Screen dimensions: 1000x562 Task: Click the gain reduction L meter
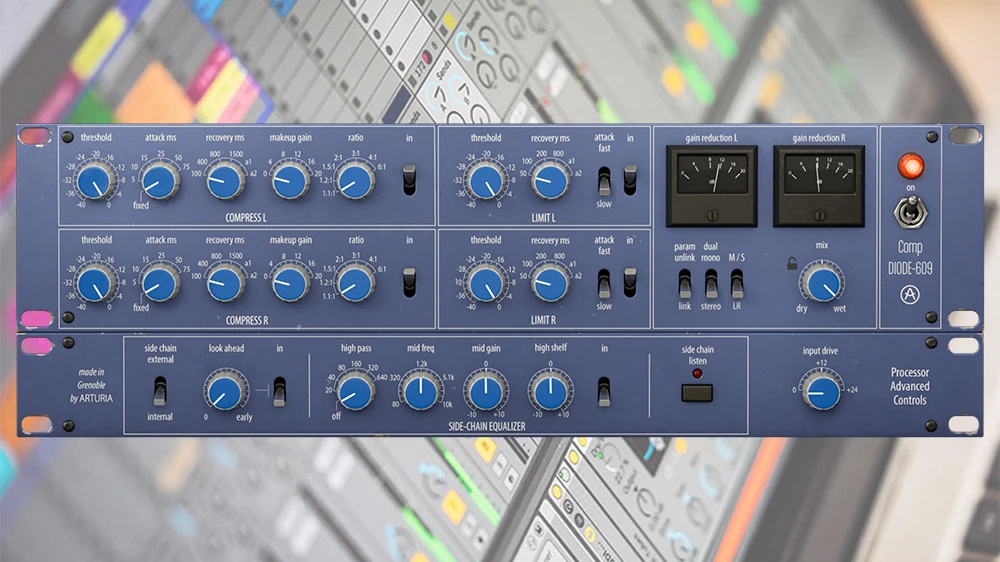pos(712,177)
